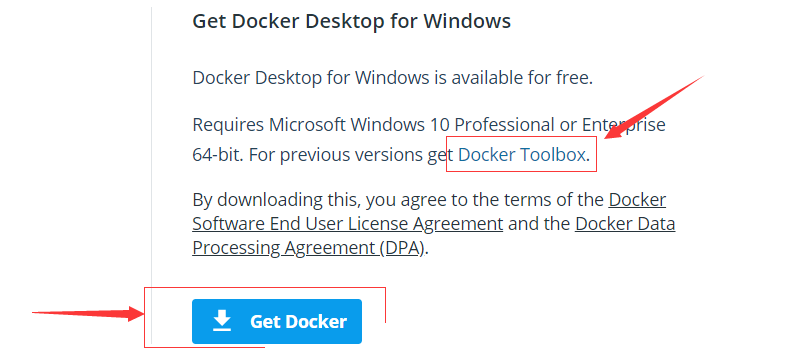Click the "64-bit. For previous versions" text
The width and height of the screenshot is (797, 362).
coord(308,155)
